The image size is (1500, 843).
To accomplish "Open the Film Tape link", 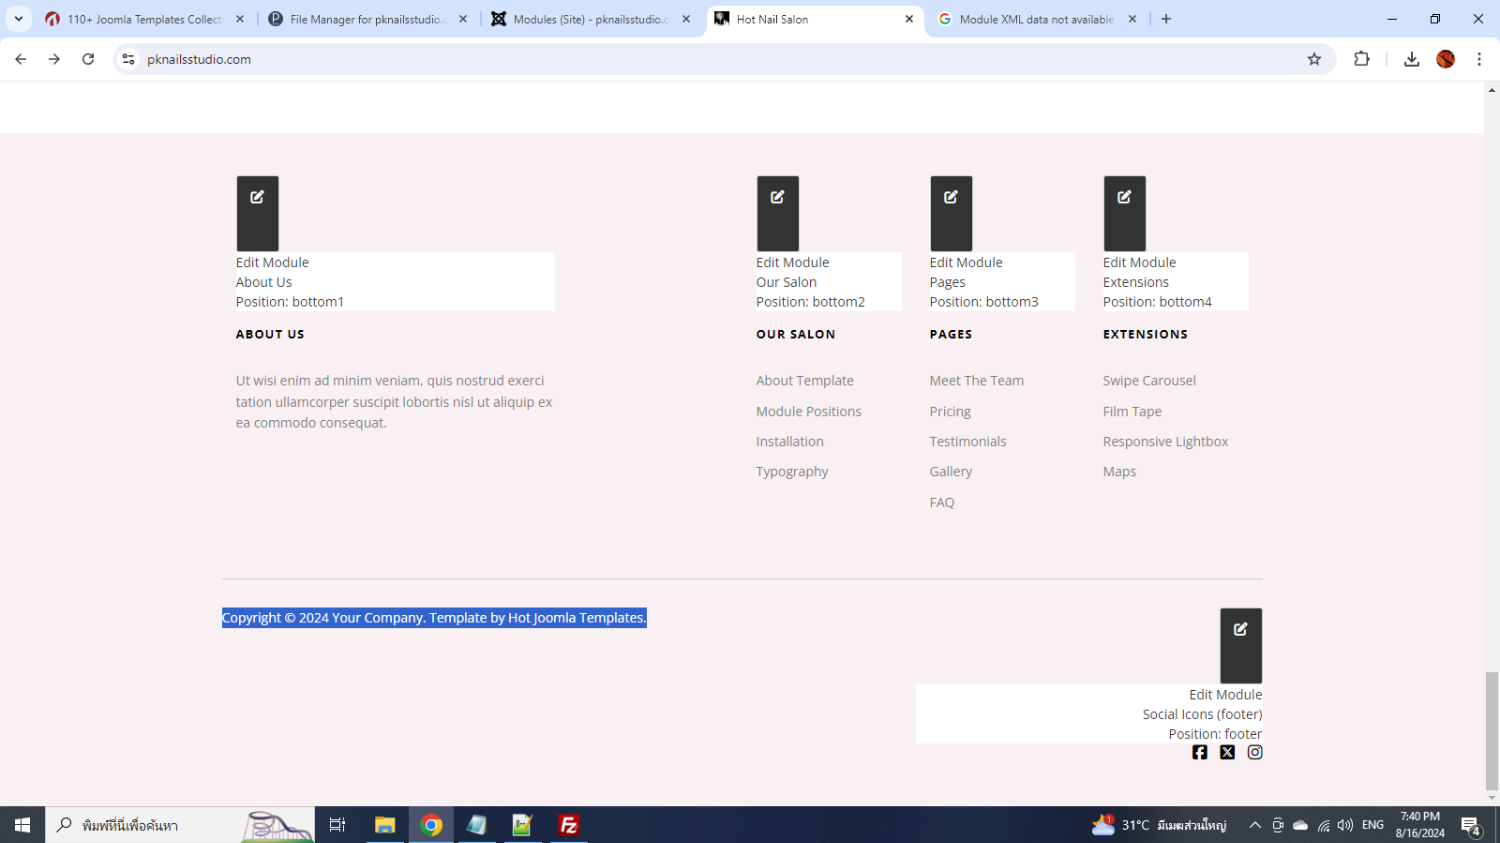I will pyautogui.click(x=1132, y=411).
